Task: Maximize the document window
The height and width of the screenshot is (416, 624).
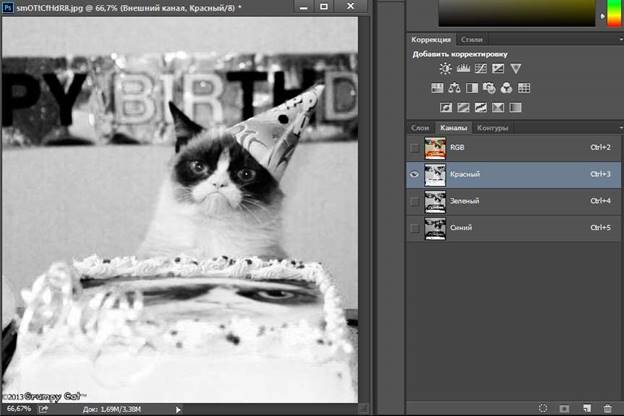Action: (324, 6)
